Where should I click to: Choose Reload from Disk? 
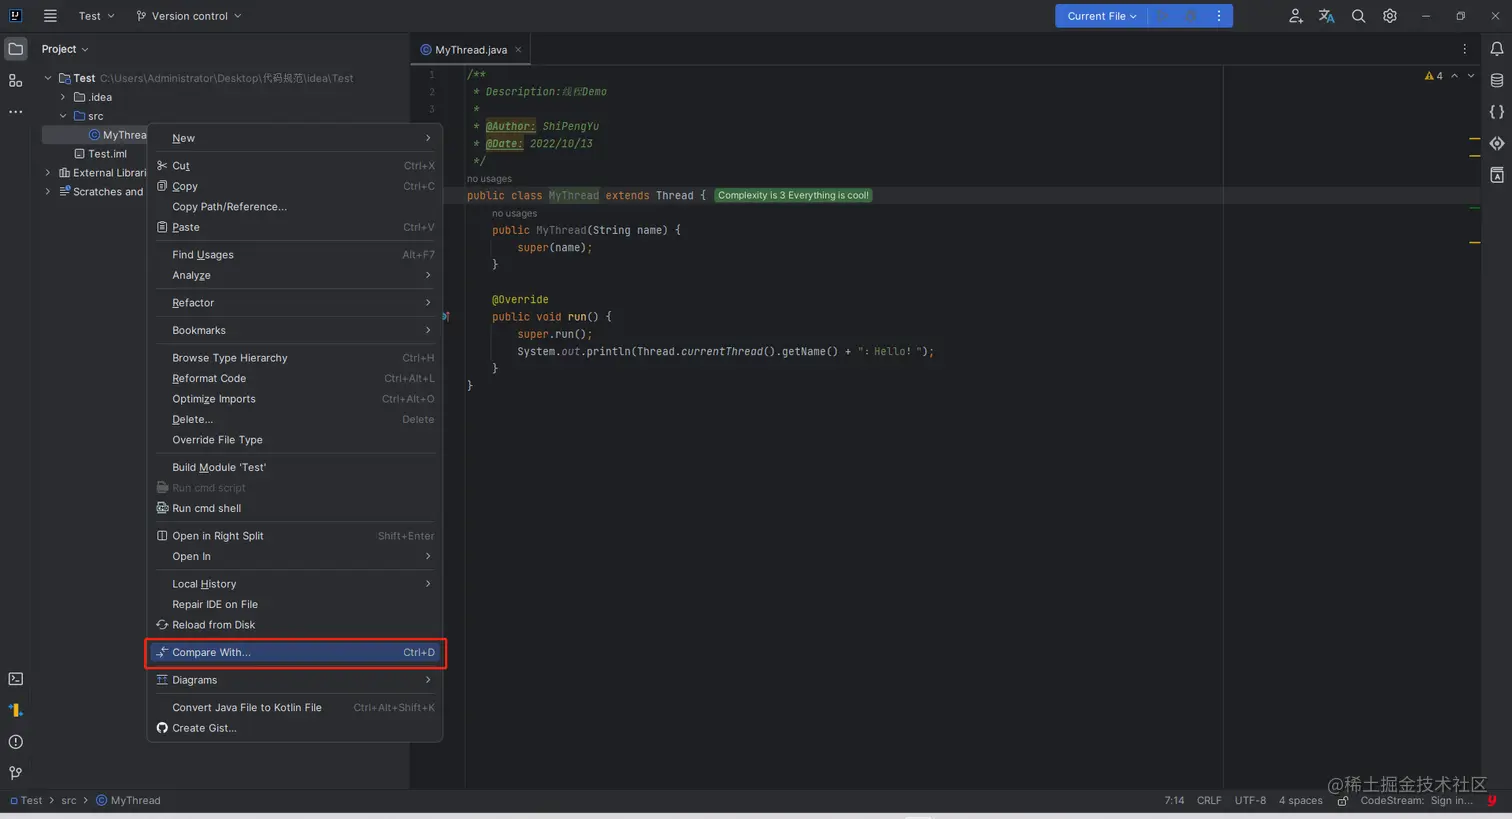(x=295, y=625)
